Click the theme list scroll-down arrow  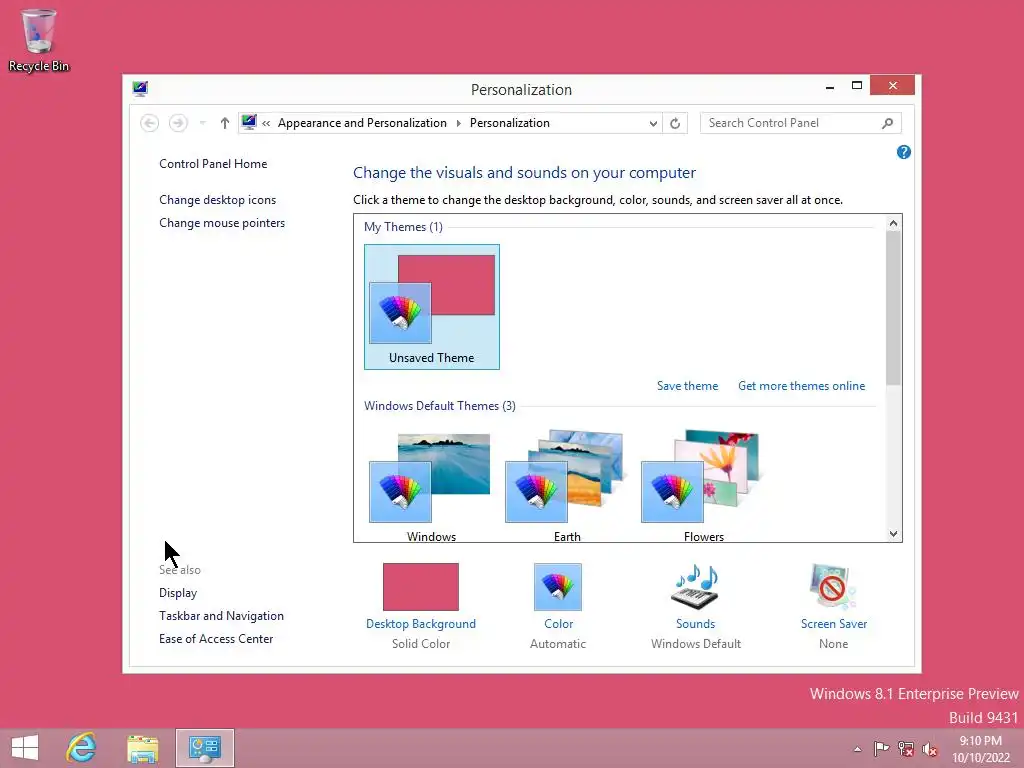893,534
